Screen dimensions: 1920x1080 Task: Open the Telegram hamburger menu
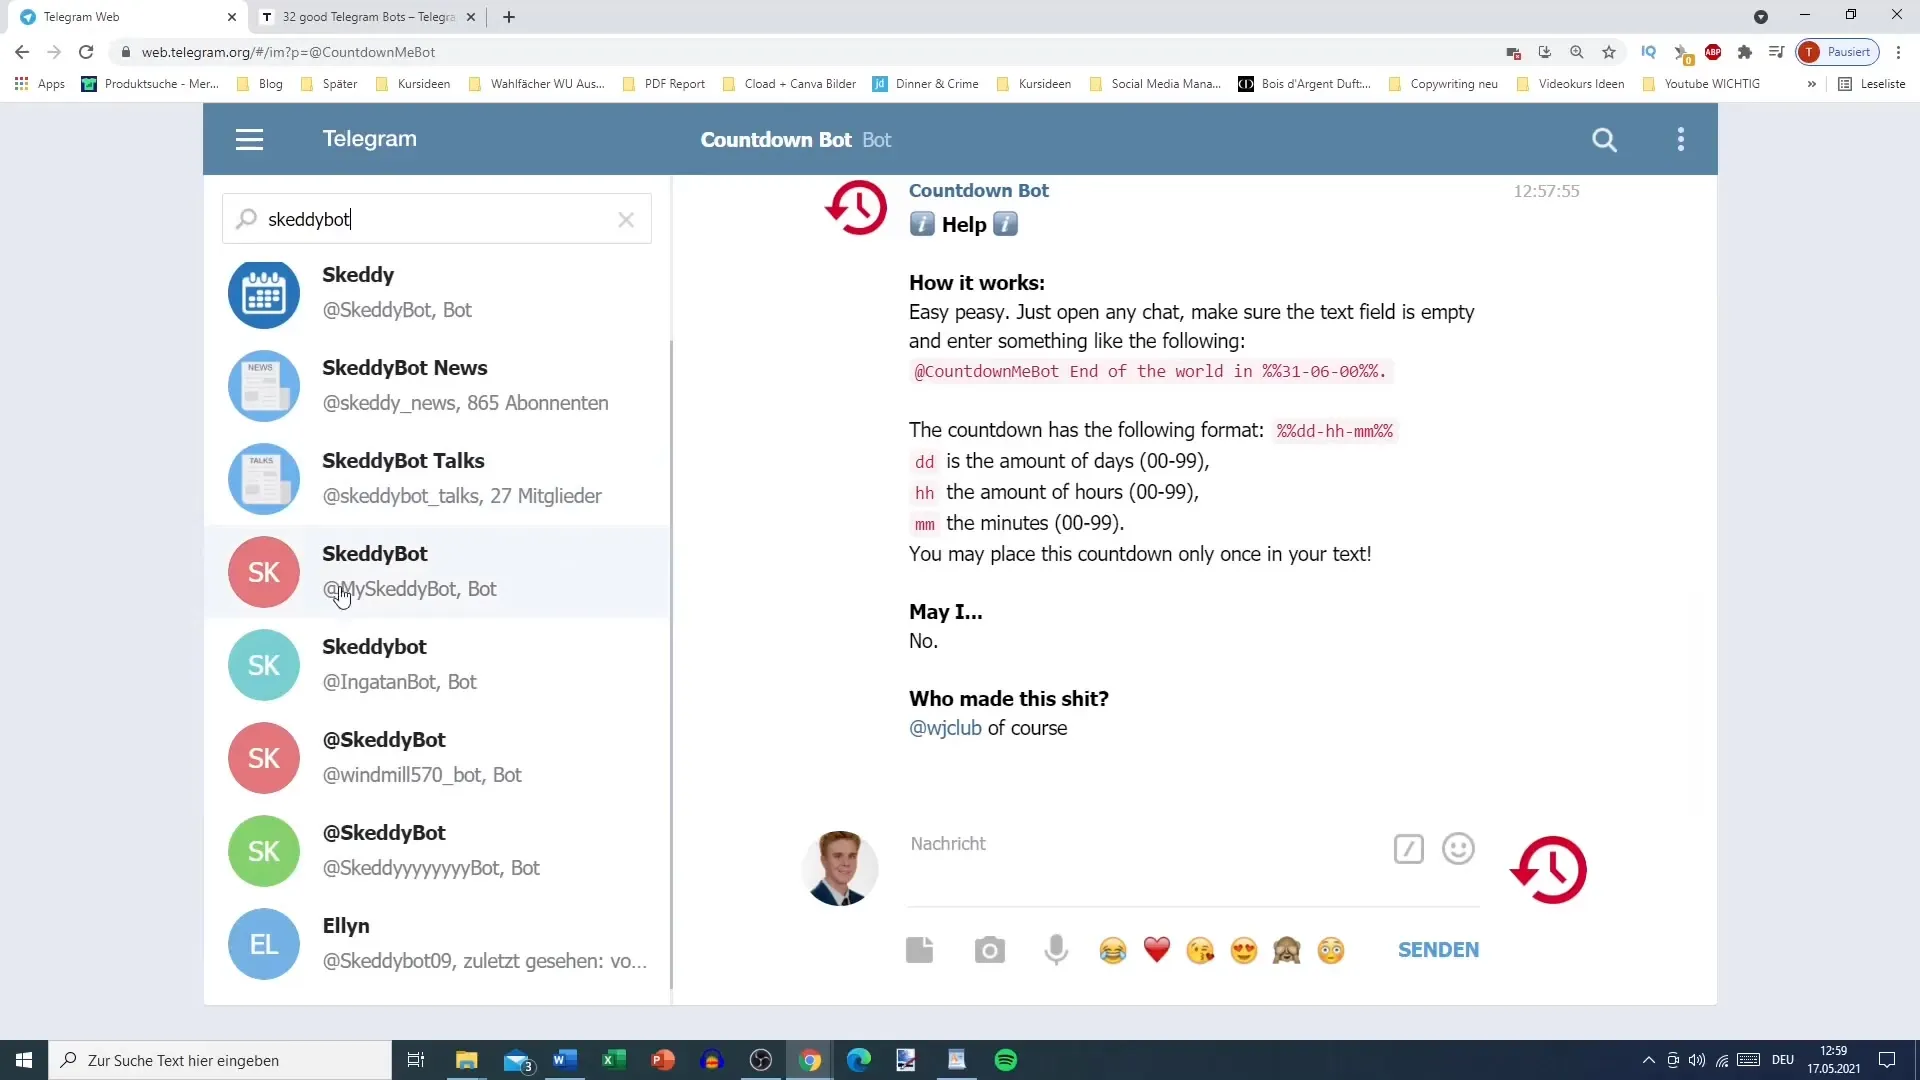coord(249,140)
